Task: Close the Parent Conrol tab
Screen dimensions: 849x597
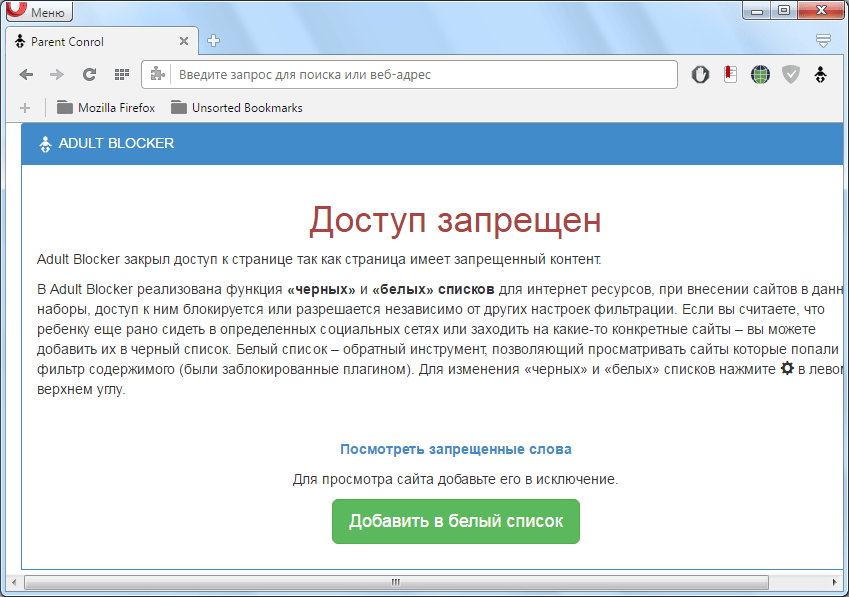Action: [184, 42]
